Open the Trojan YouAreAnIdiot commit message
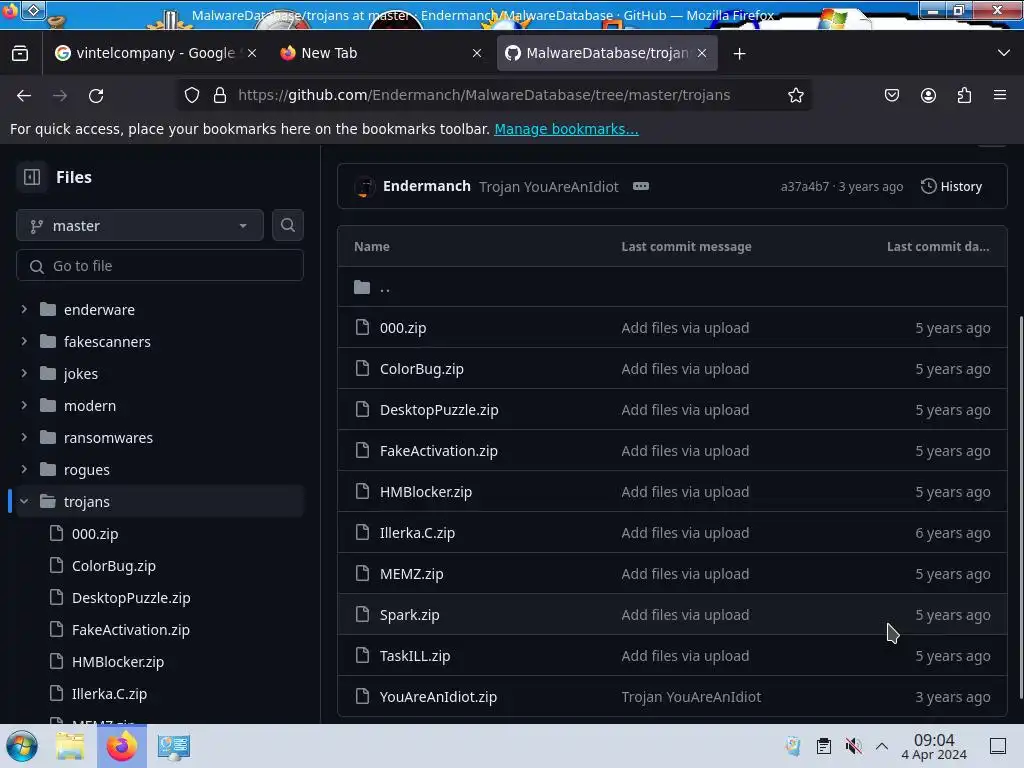 pos(549,187)
